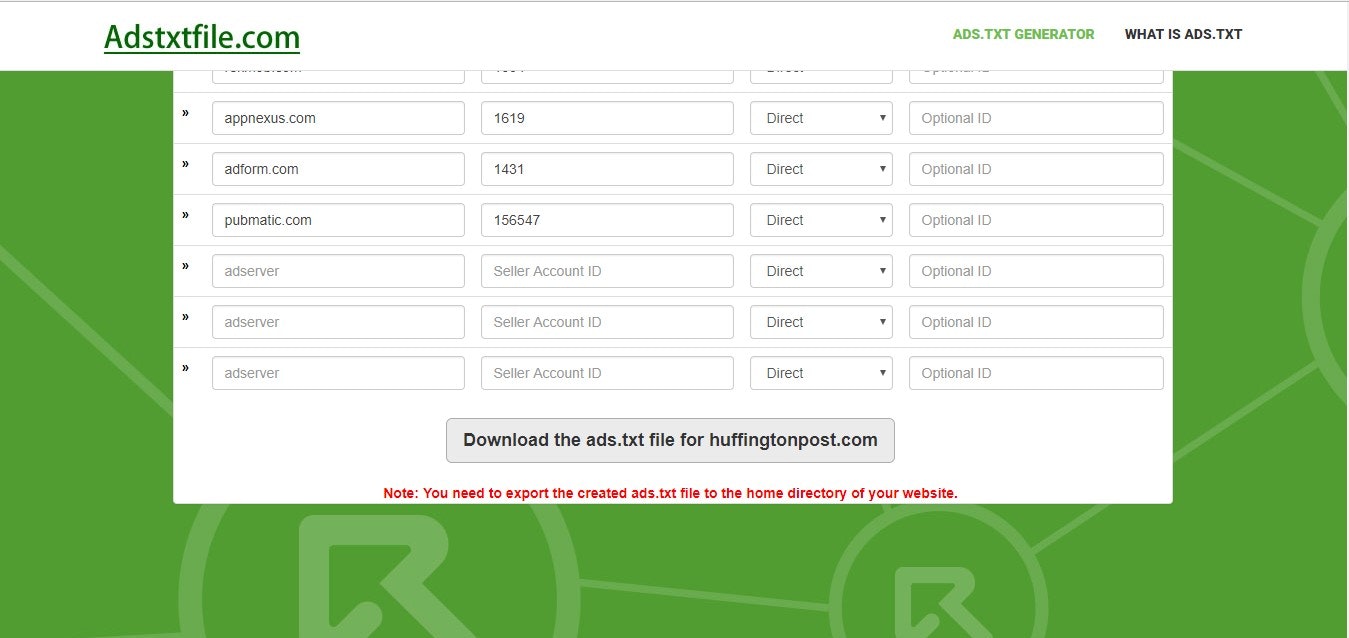Screen dimensions: 1349x638
Task: Open the ADS.TXT GENERATOR page
Action: click(x=1023, y=34)
